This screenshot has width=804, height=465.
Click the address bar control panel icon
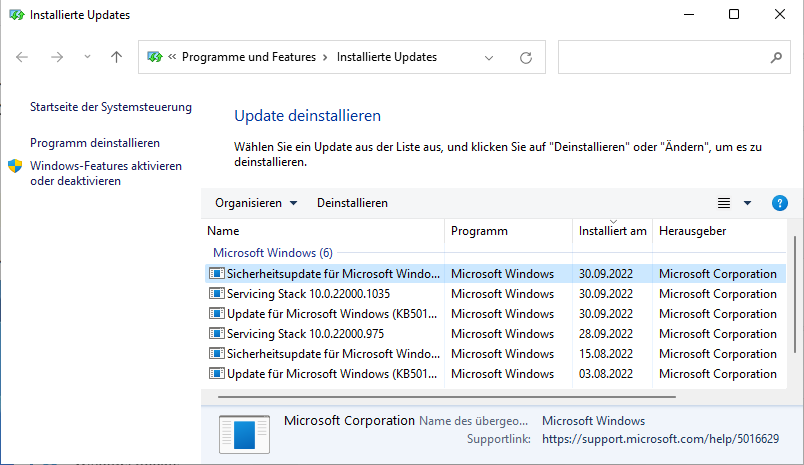[154, 57]
